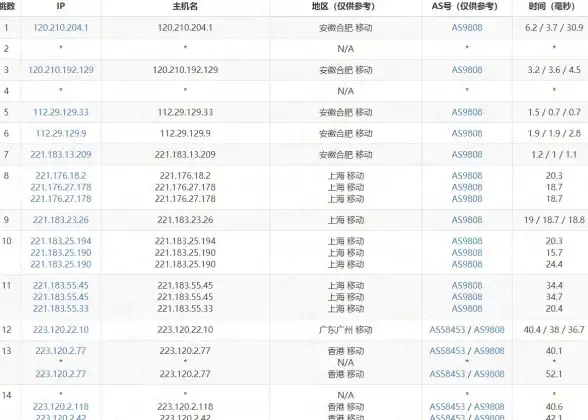Open IP link 223.120.22.10 in hop 12
588x420 pixels.
[x=61, y=330]
